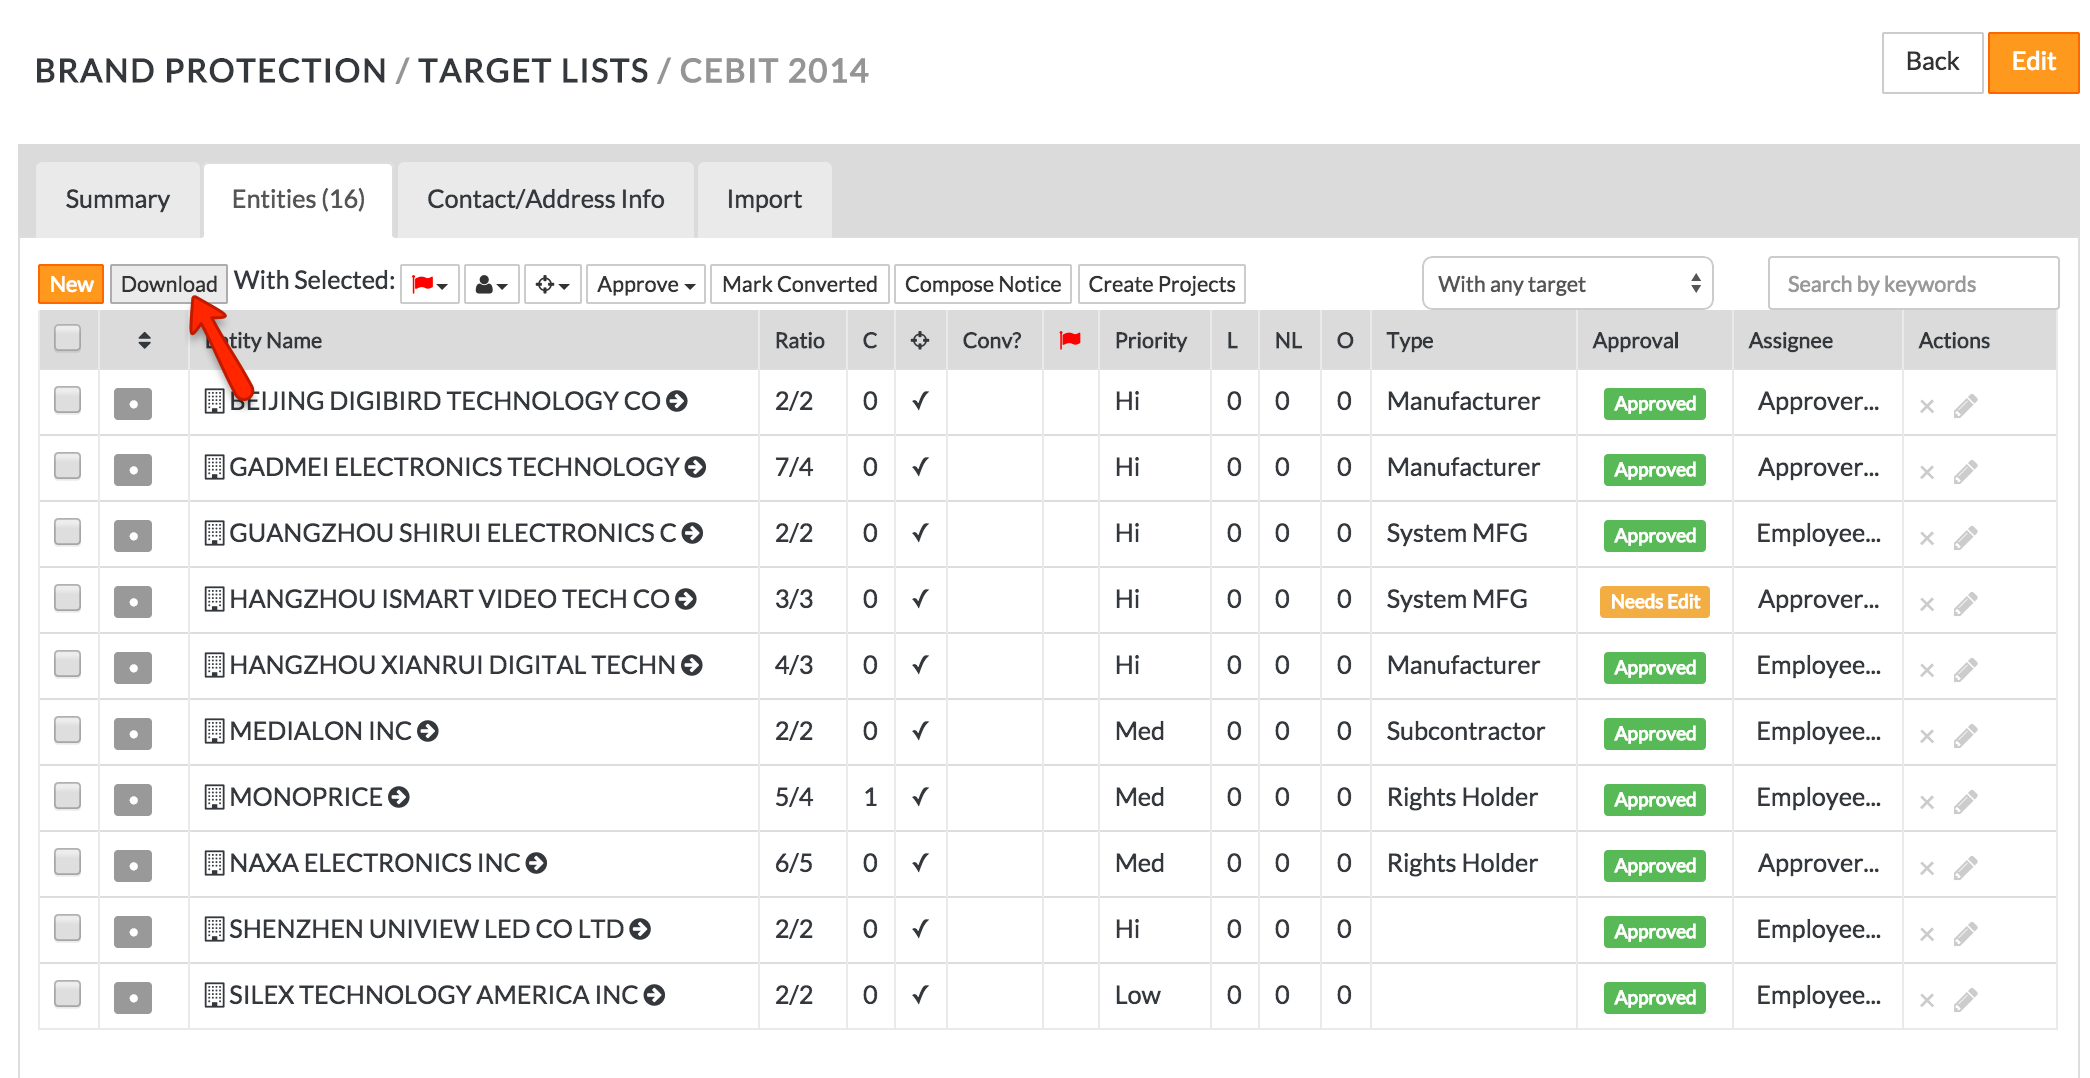
Task: Click the Search by keywords field
Action: pos(1912,284)
